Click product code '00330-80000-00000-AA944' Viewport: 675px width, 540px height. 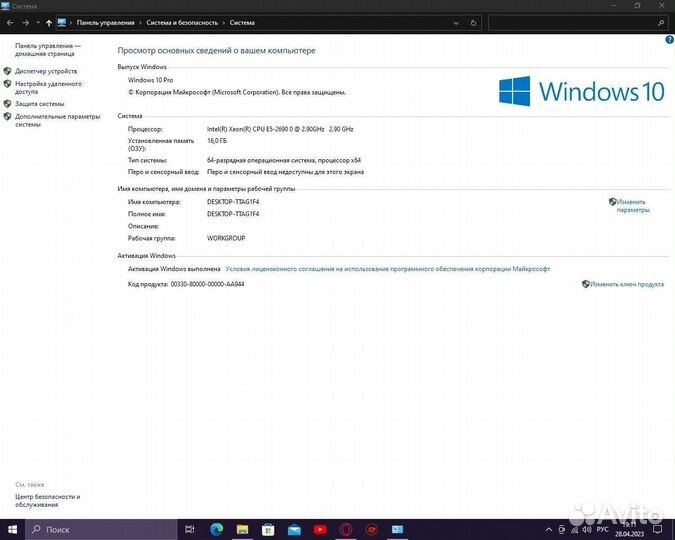tap(207, 284)
